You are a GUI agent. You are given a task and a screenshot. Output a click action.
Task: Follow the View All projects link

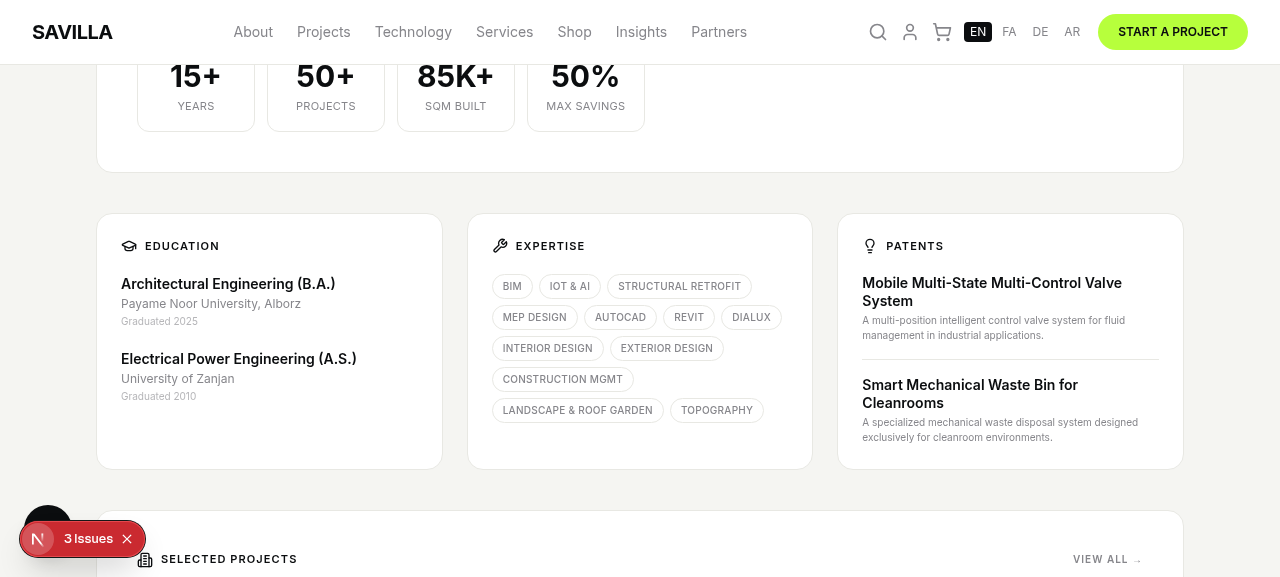(1107, 560)
